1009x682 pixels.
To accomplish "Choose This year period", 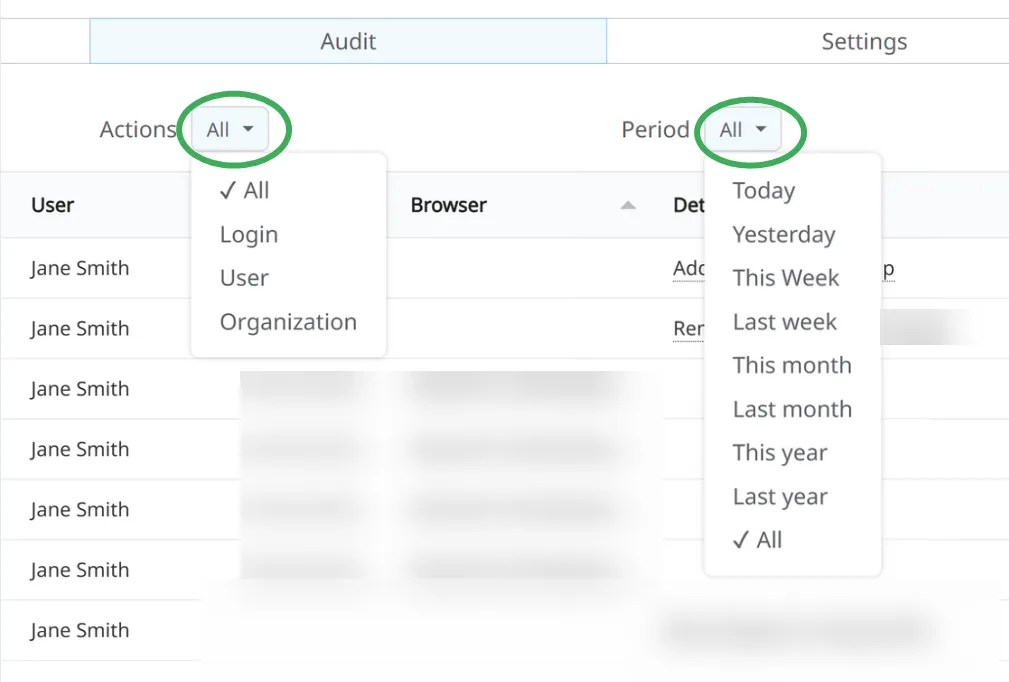I will click(779, 453).
